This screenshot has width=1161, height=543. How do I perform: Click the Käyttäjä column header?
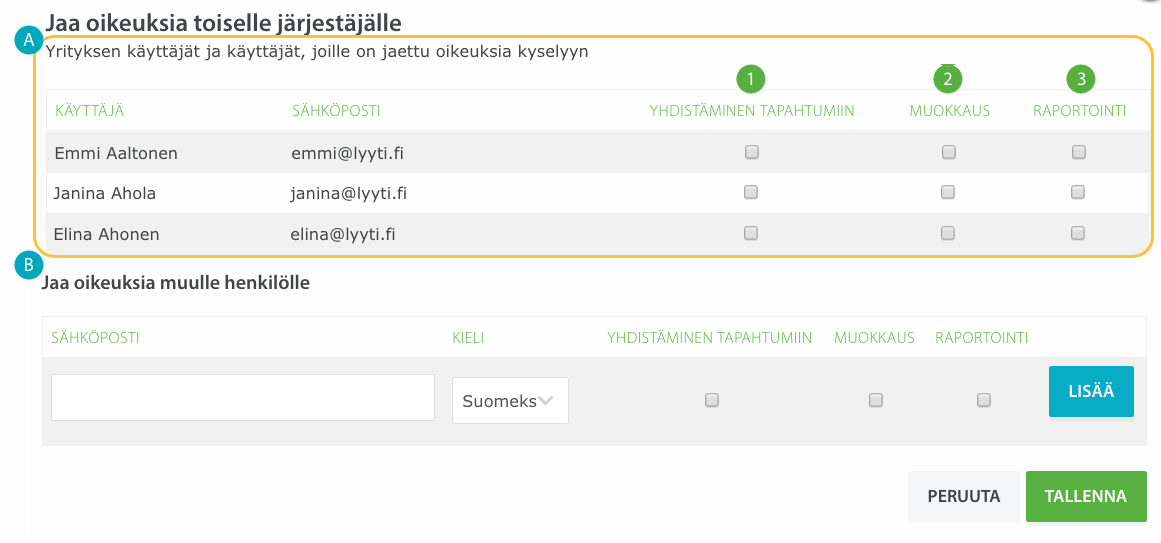(x=90, y=111)
